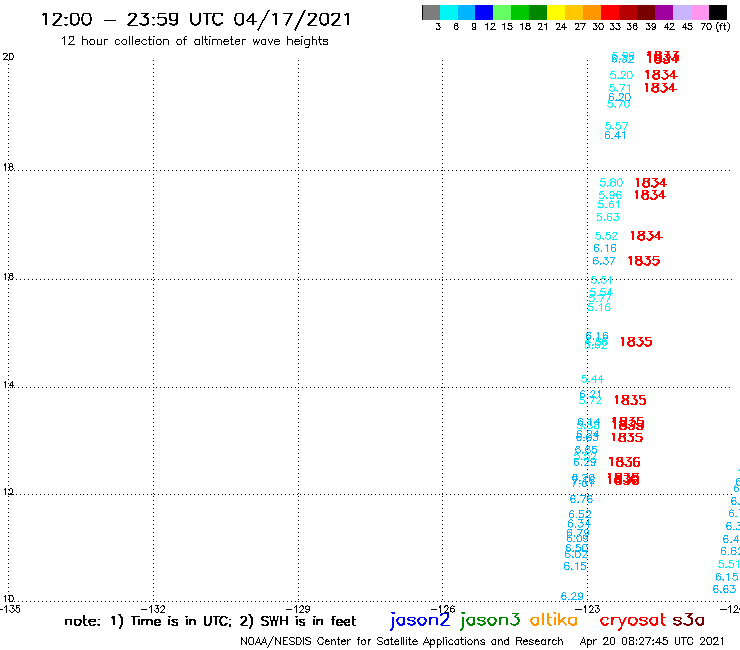Click the 'jason2' satellite label
Viewport: 740px width, 650px height.
pyautogui.click(x=420, y=621)
